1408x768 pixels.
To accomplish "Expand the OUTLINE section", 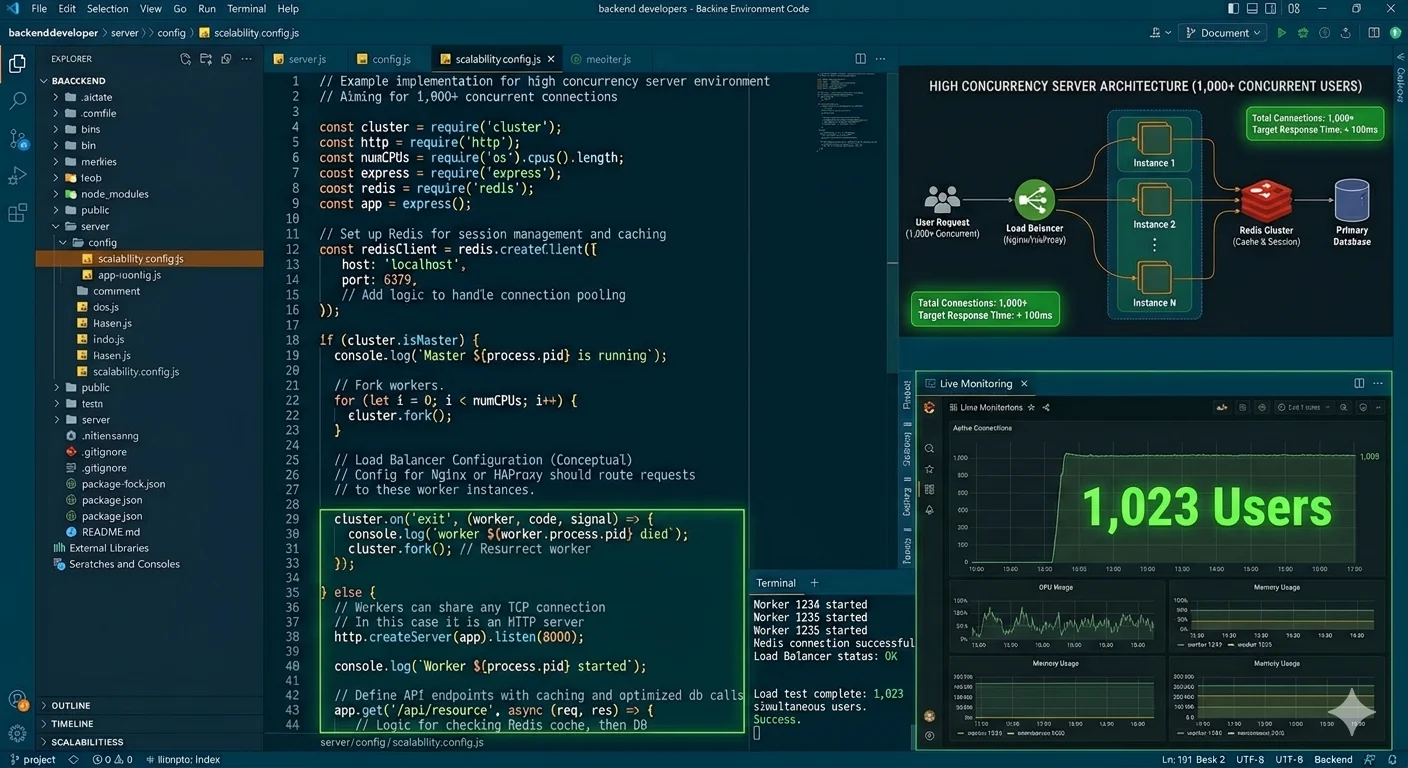I will [70, 706].
